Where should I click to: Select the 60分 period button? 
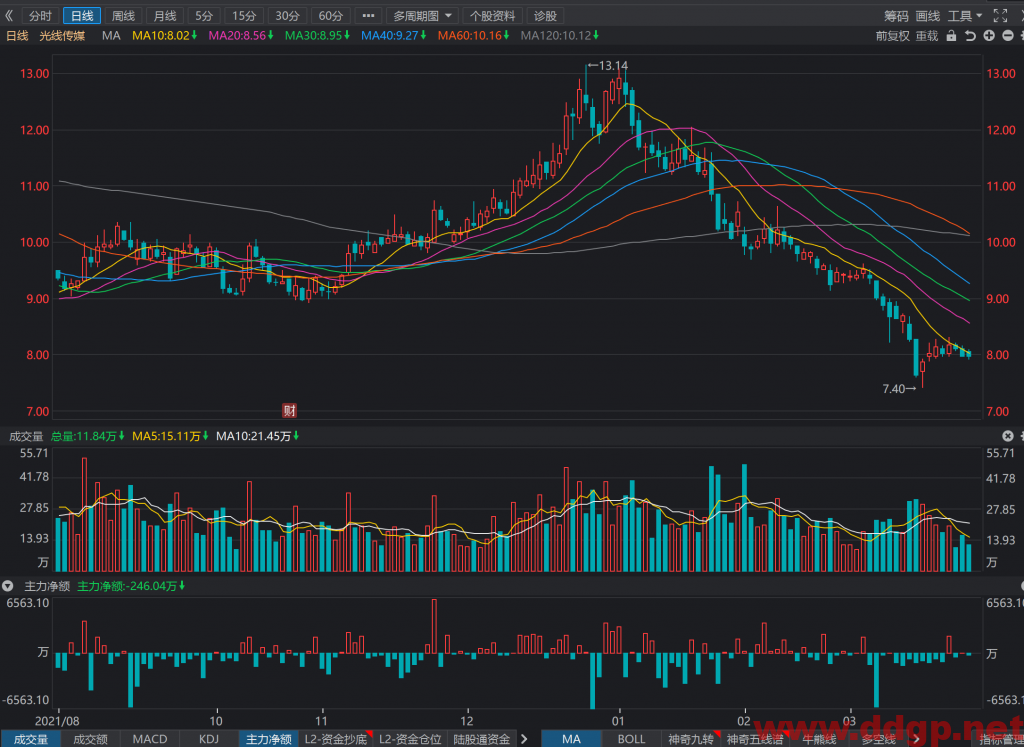click(x=330, y=16)
